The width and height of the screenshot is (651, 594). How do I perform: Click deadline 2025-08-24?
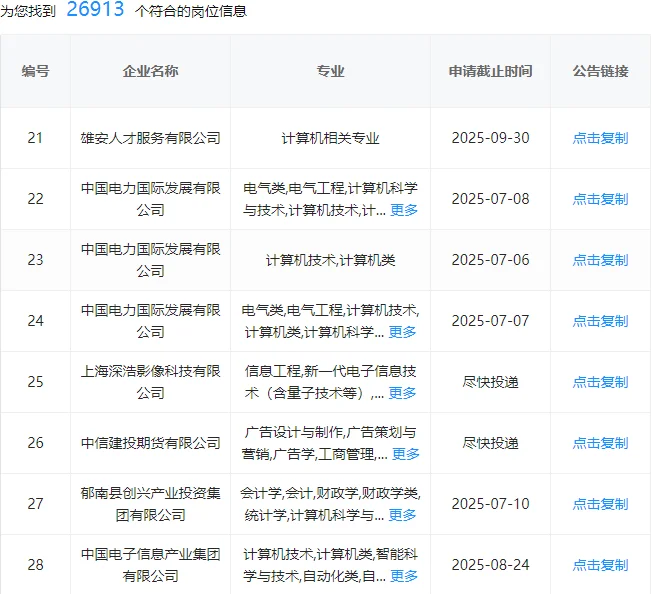pyautogui.click(x=490, y=565)
